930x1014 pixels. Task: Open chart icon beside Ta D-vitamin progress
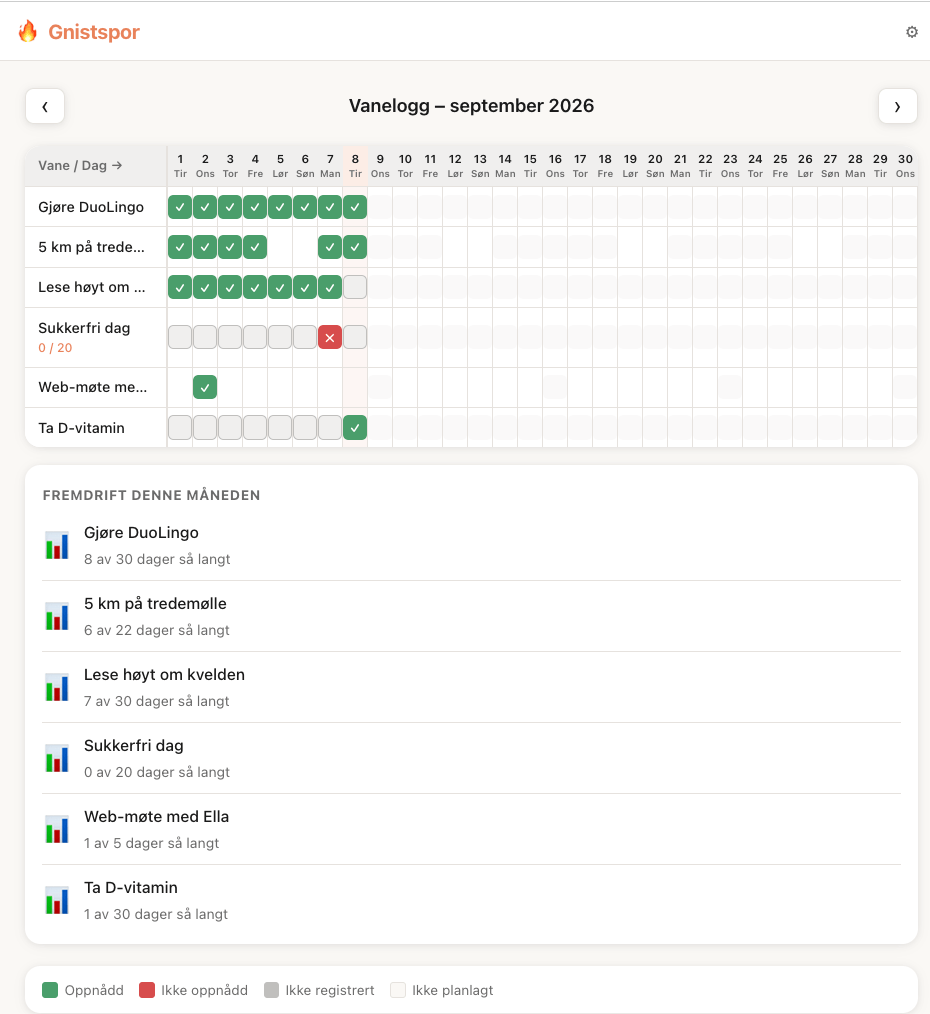point(57,901)
